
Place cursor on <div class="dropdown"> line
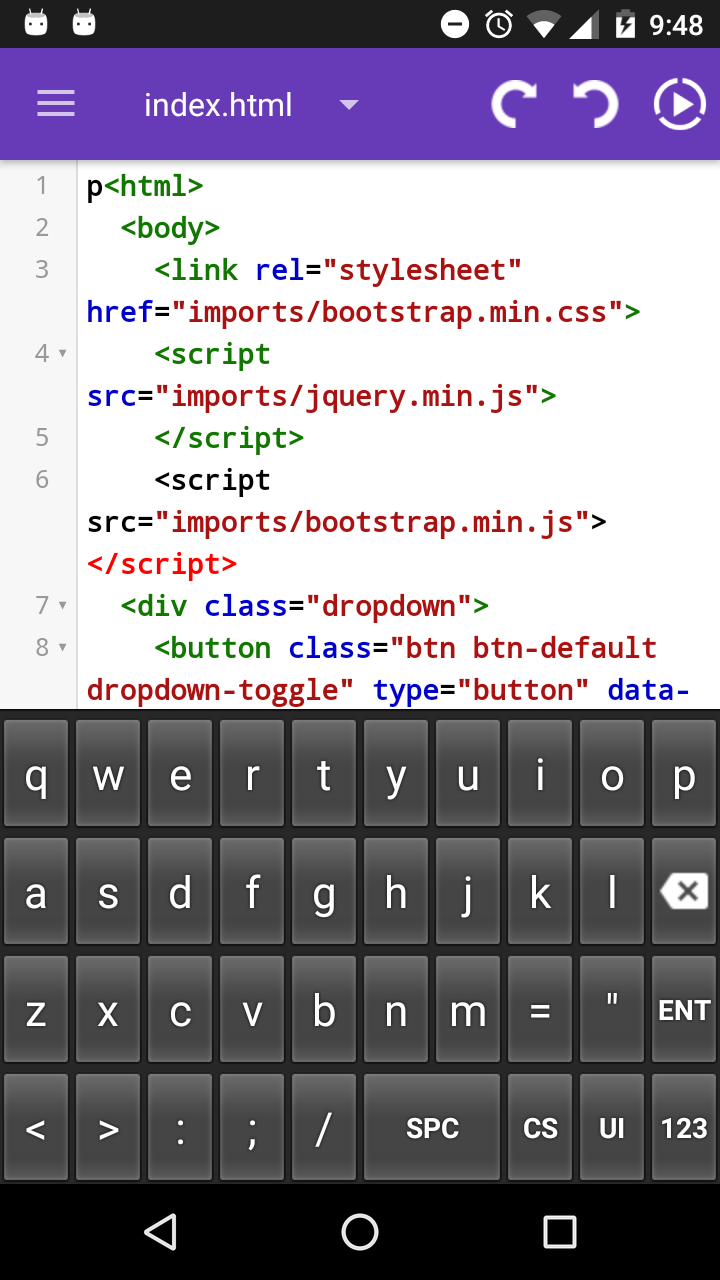[305, 606]
